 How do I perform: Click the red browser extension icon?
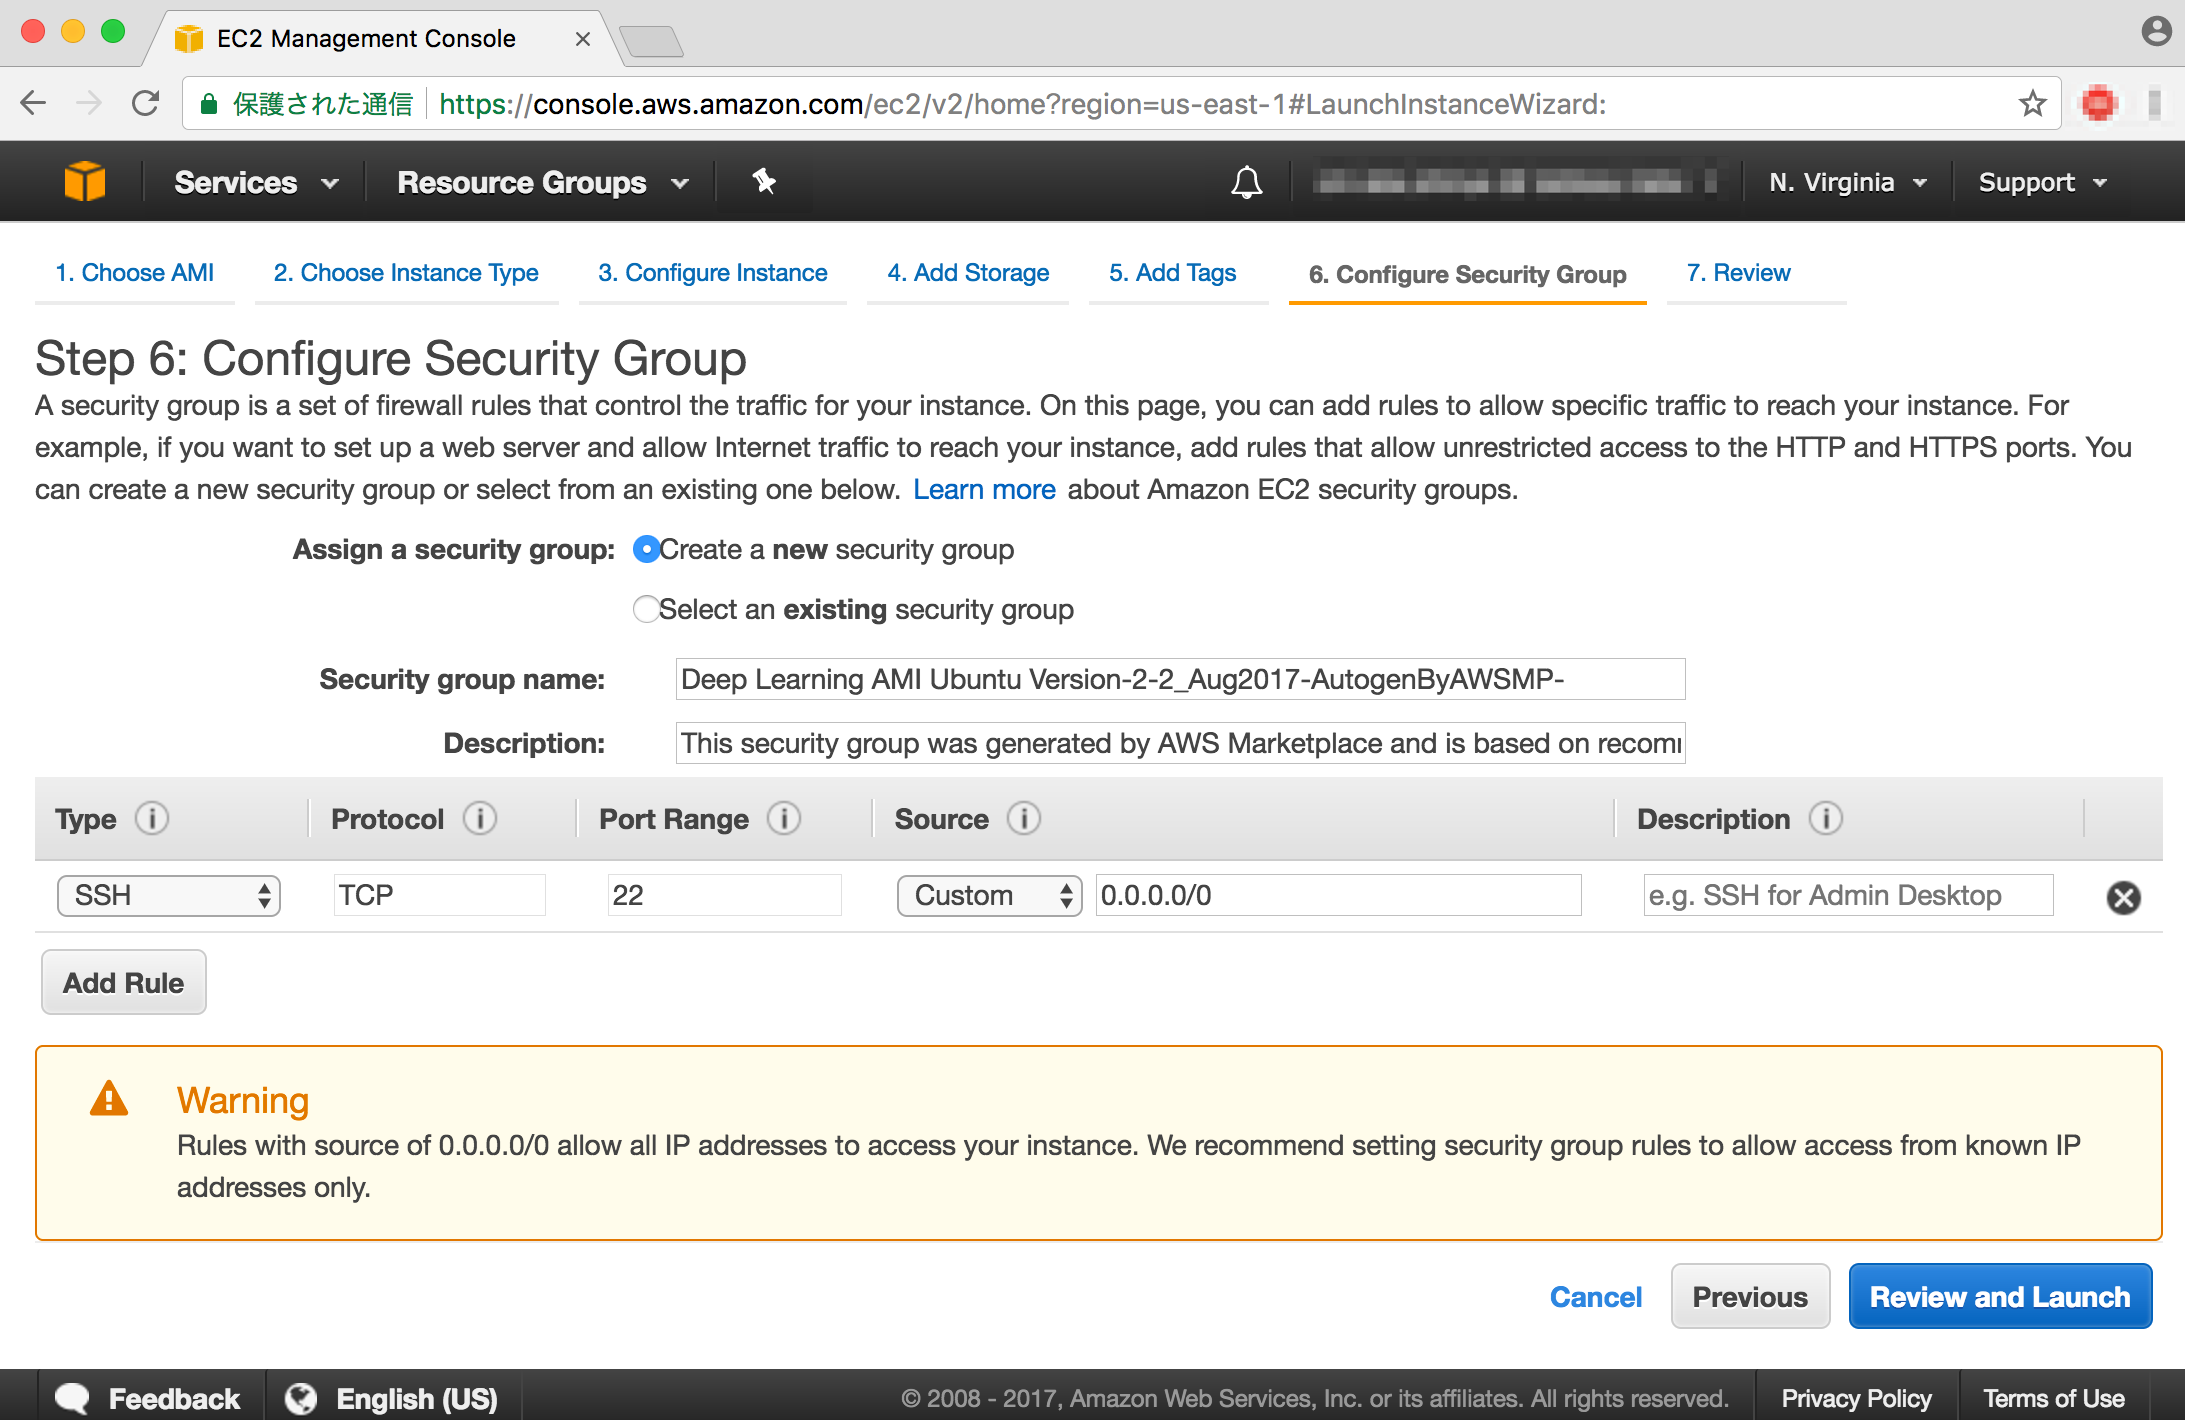point(2098,103)
